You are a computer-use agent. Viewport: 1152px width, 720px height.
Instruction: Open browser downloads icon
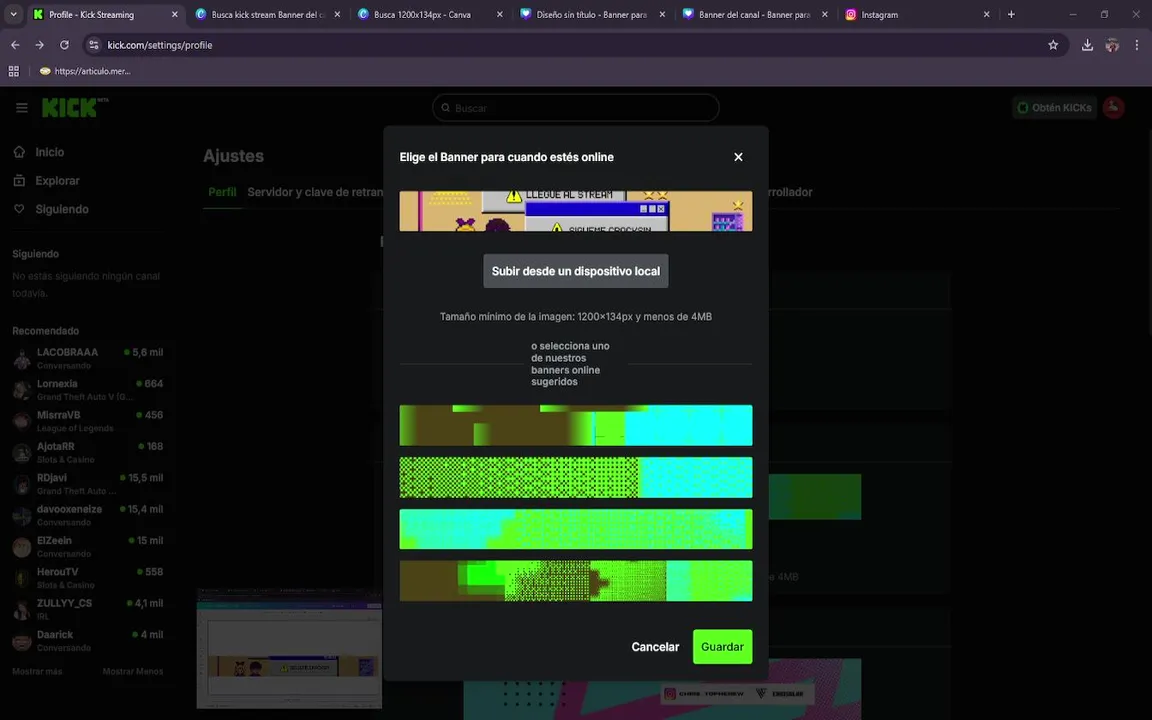click(x=1087, y=45)
